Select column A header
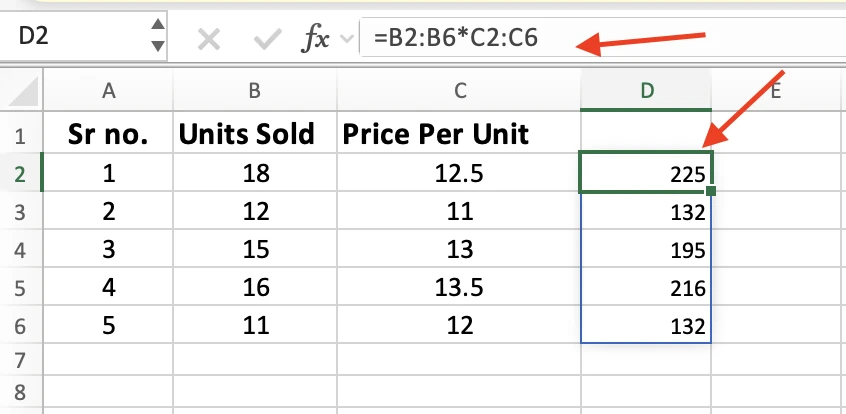The height and width of the screenshot is (414, 846). click(x=108, y=91)
